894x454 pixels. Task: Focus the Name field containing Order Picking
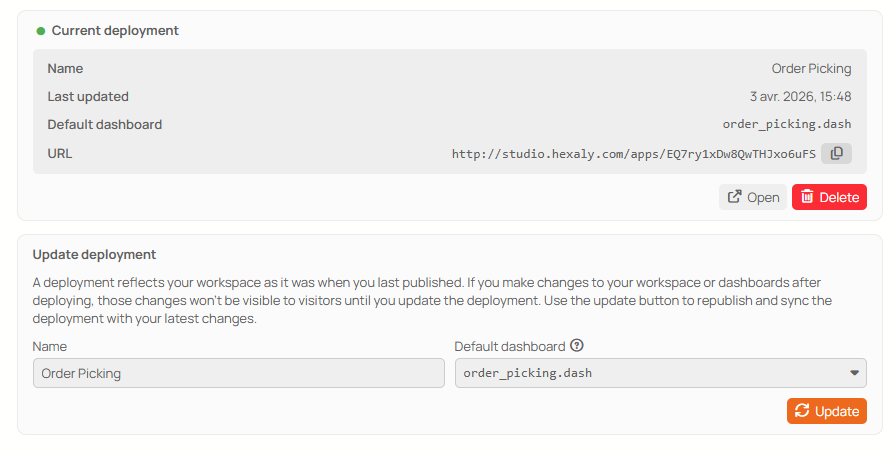[x=238, y=373]
